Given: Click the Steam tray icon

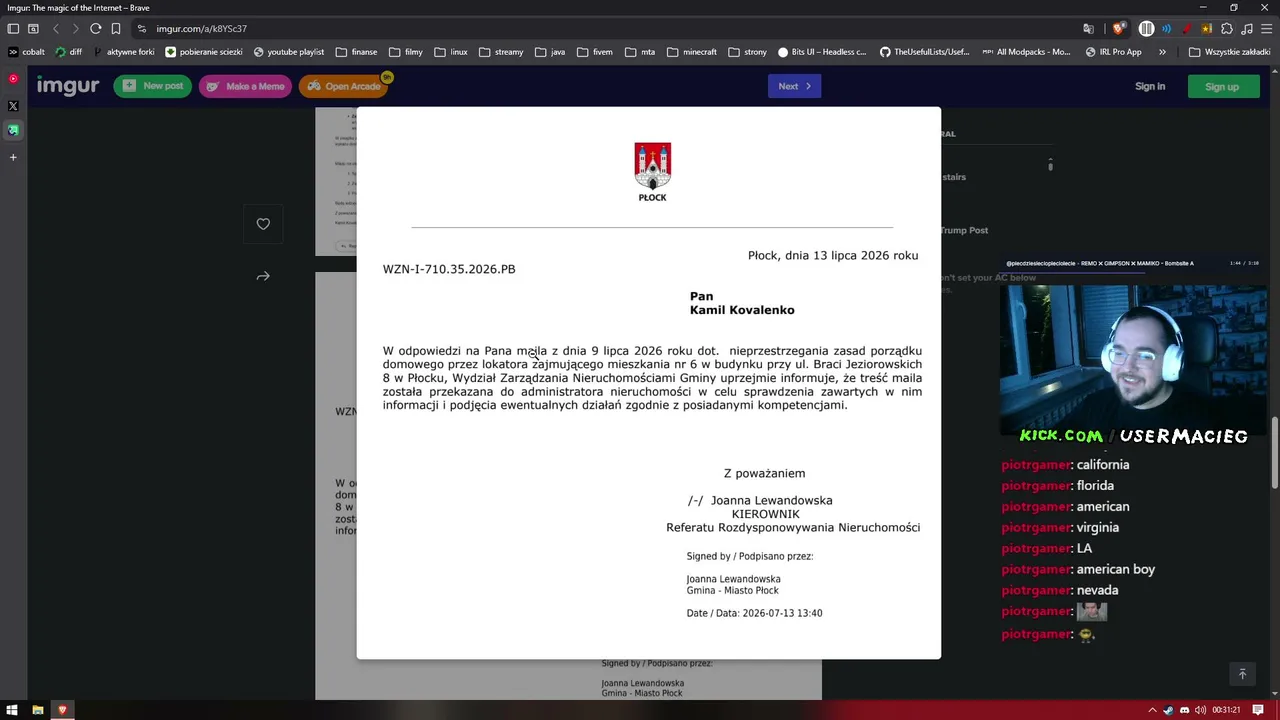Looking at the screenshot, I should pos(1168,710).
